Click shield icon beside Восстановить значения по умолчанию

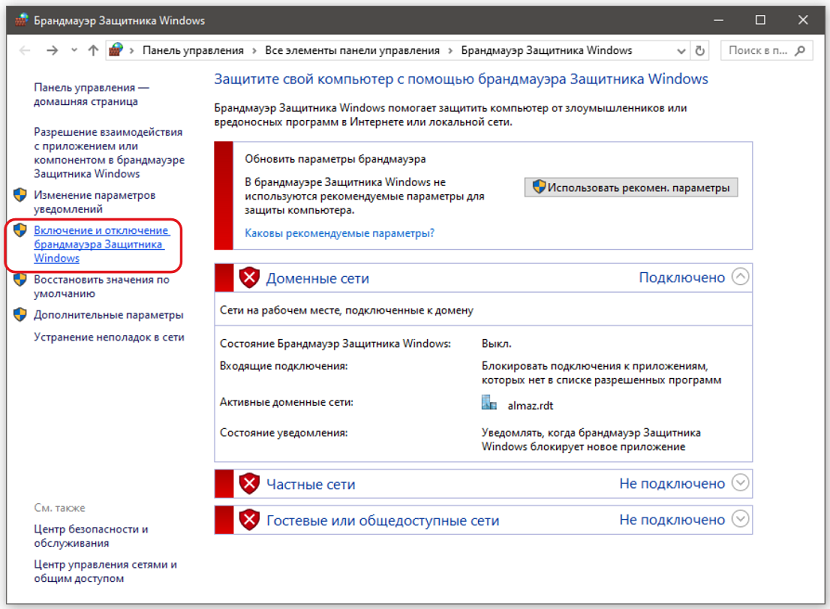(x=20, y=279)
